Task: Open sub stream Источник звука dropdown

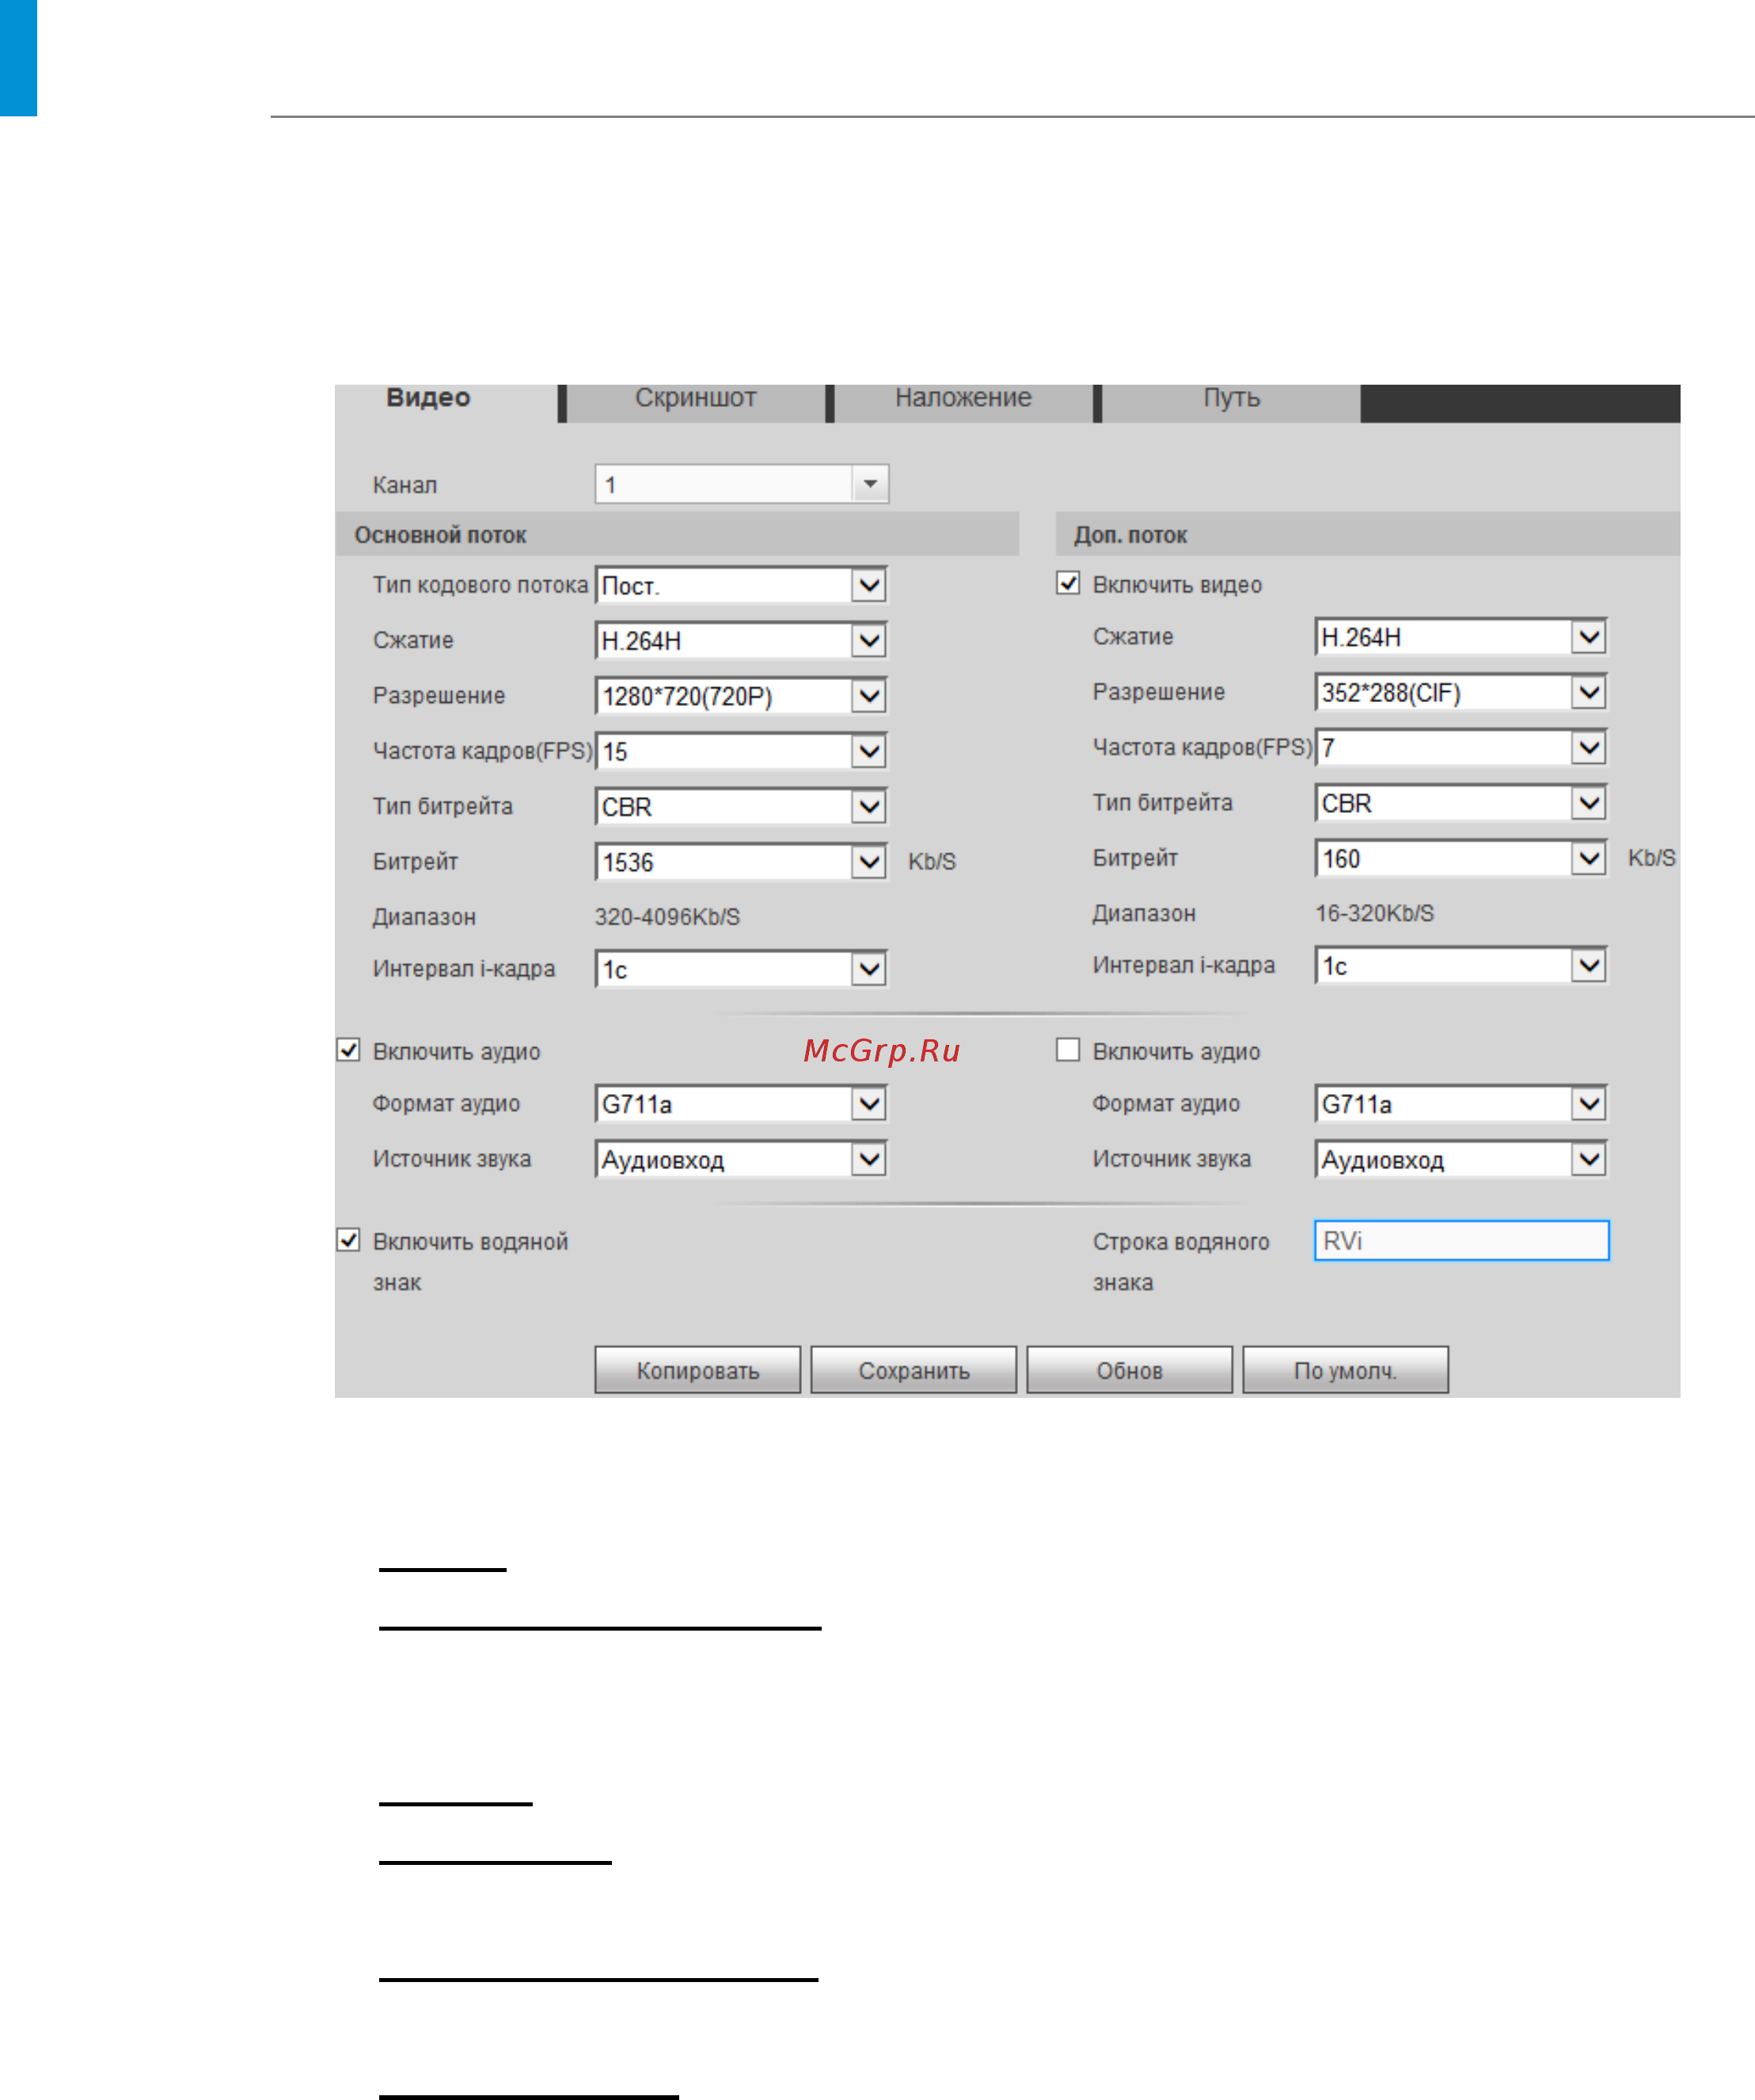Action: 1461,1159
